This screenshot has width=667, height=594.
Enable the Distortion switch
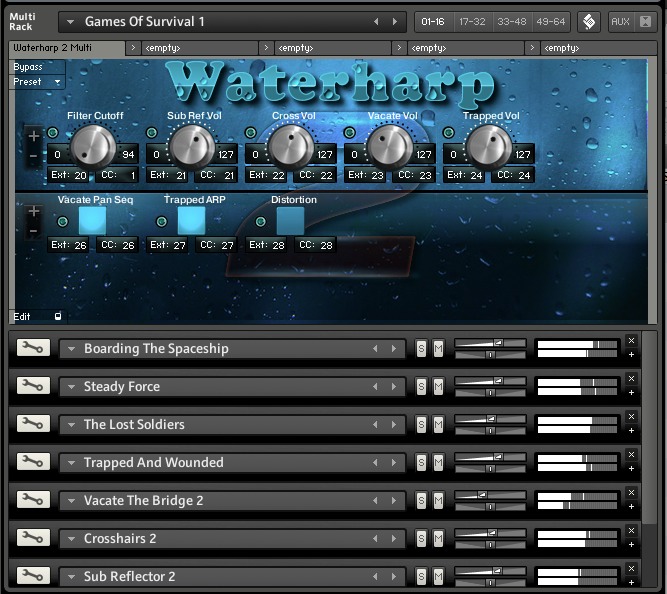pos(290,220)
